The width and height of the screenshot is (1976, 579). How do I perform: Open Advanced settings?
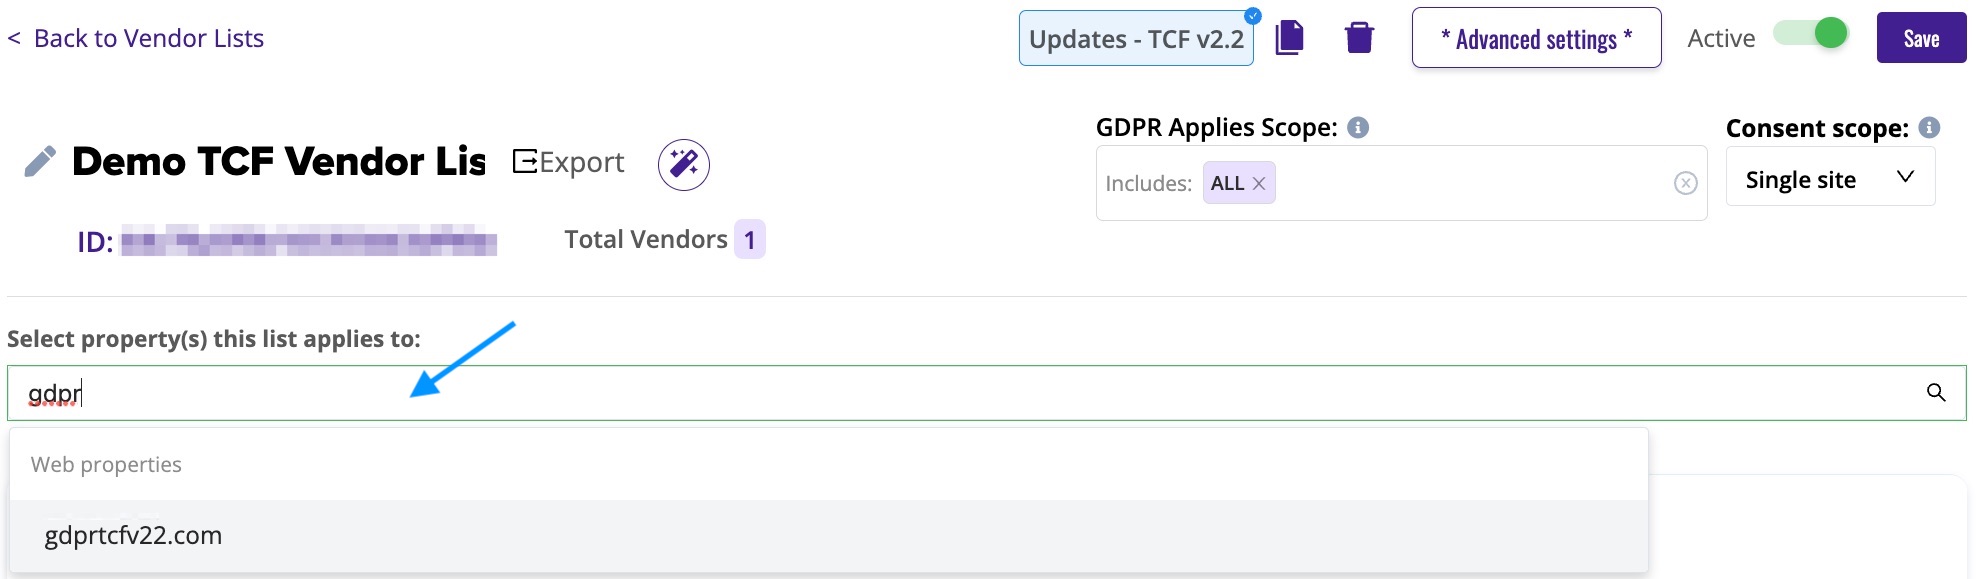click(1536, 38)
